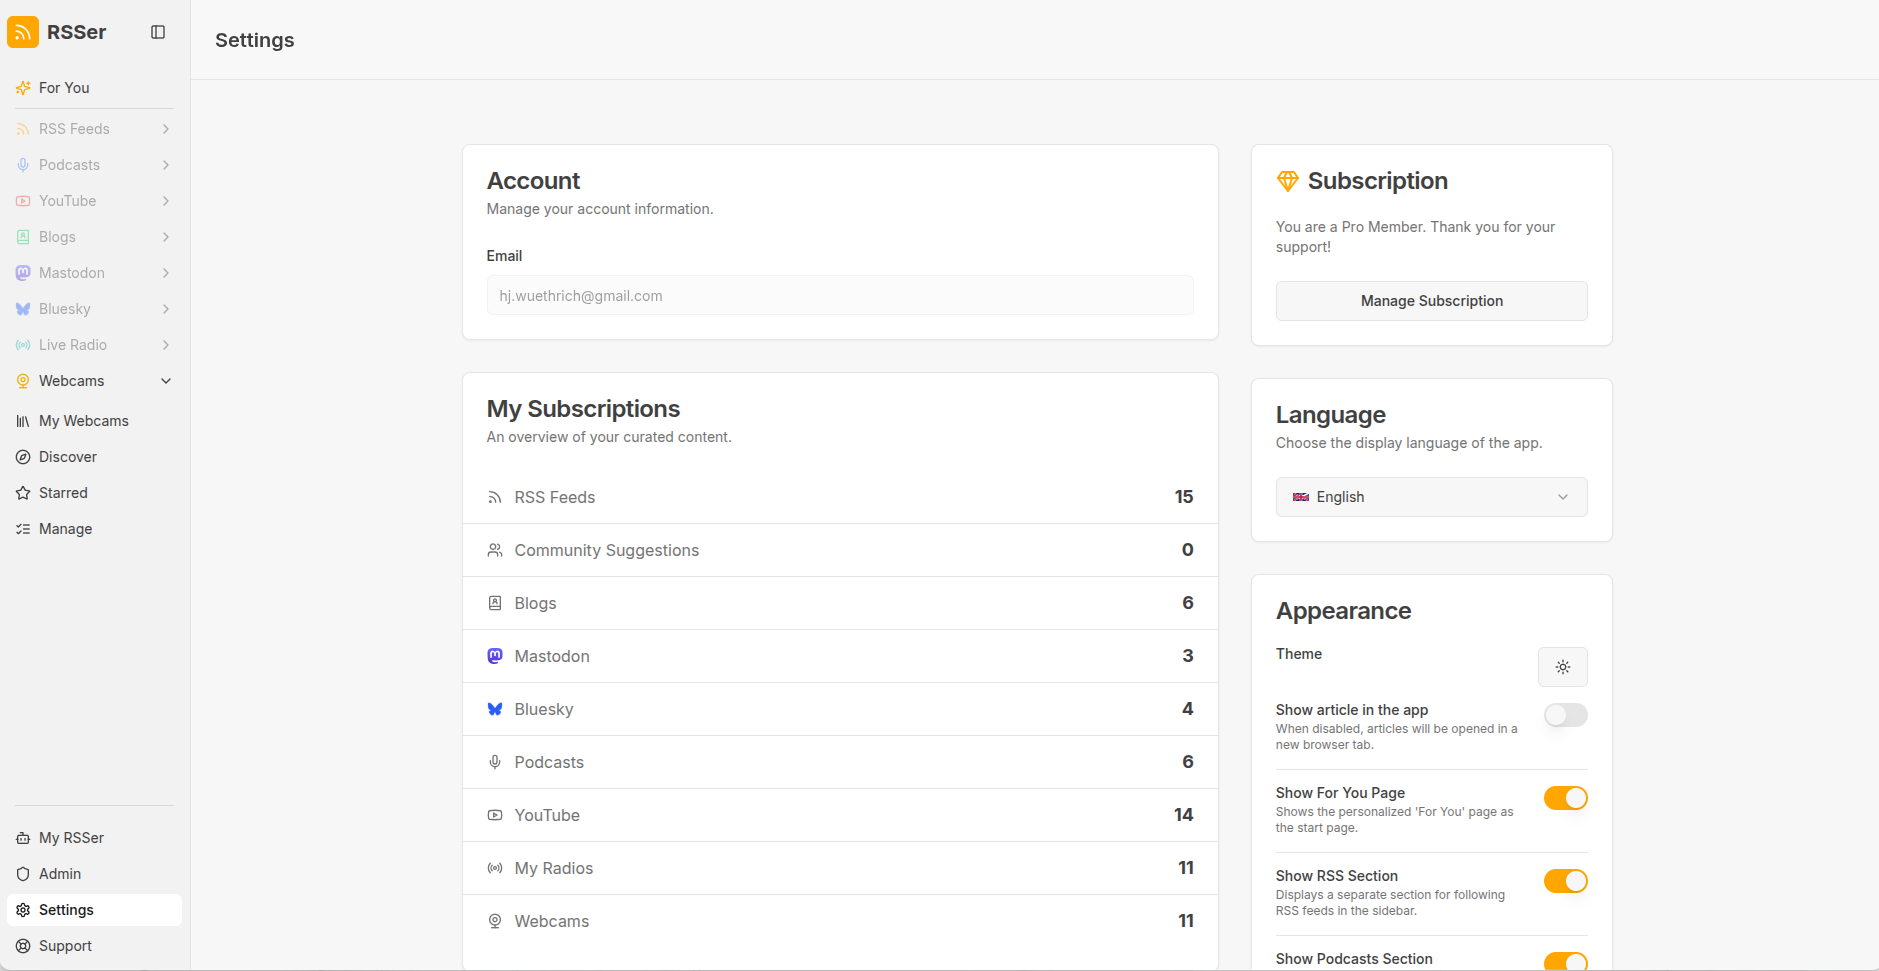Viewport: 1879px width, 971px height.
Task: Click the Mastodon icon in the sidebar
Action: click(x=23, y=272)
